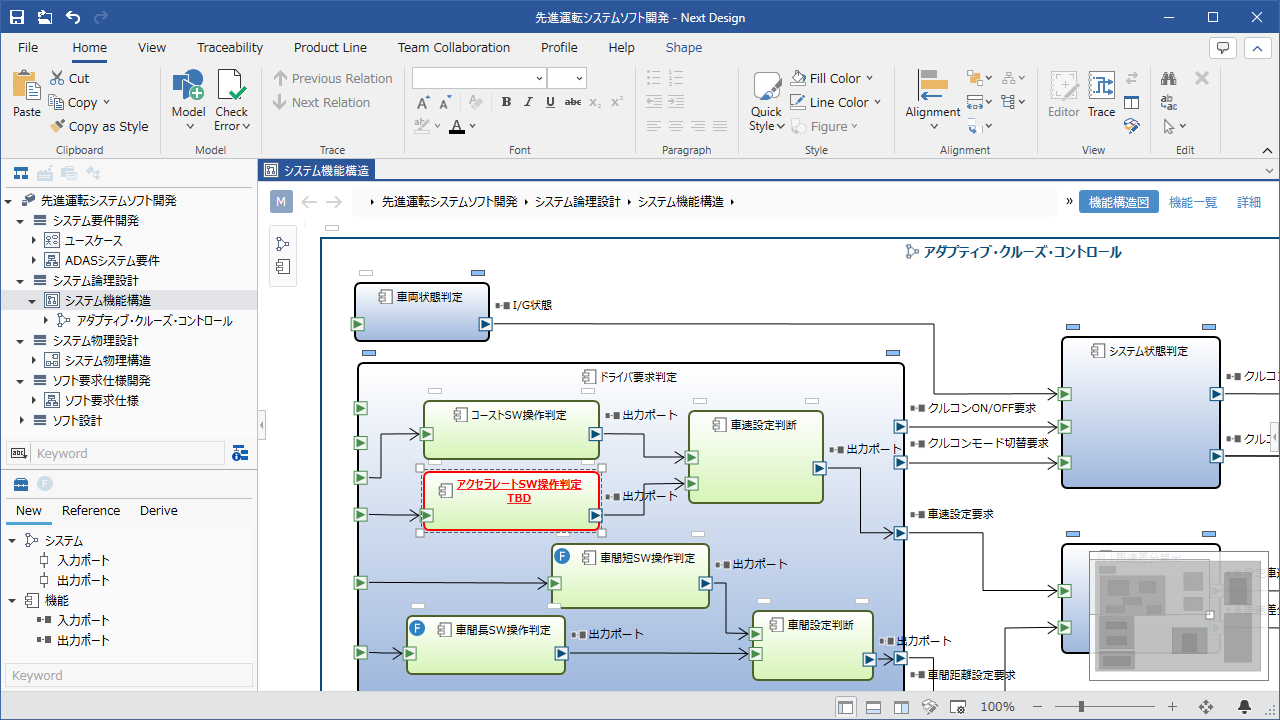Screen dimensions: 1280x720
Task: Open the Fill Color dropdown
Action: [x=868, y=78]
